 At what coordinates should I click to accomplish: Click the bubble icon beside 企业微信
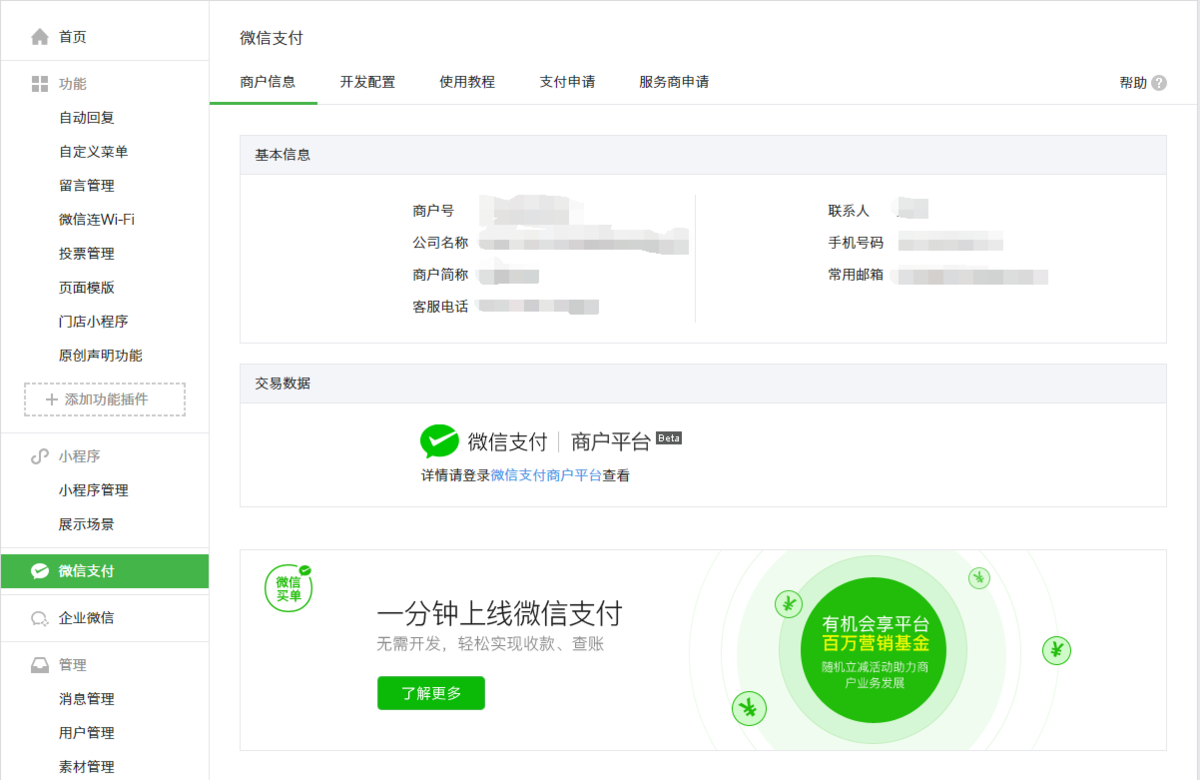pyautogui.click(x=40, y=618)
